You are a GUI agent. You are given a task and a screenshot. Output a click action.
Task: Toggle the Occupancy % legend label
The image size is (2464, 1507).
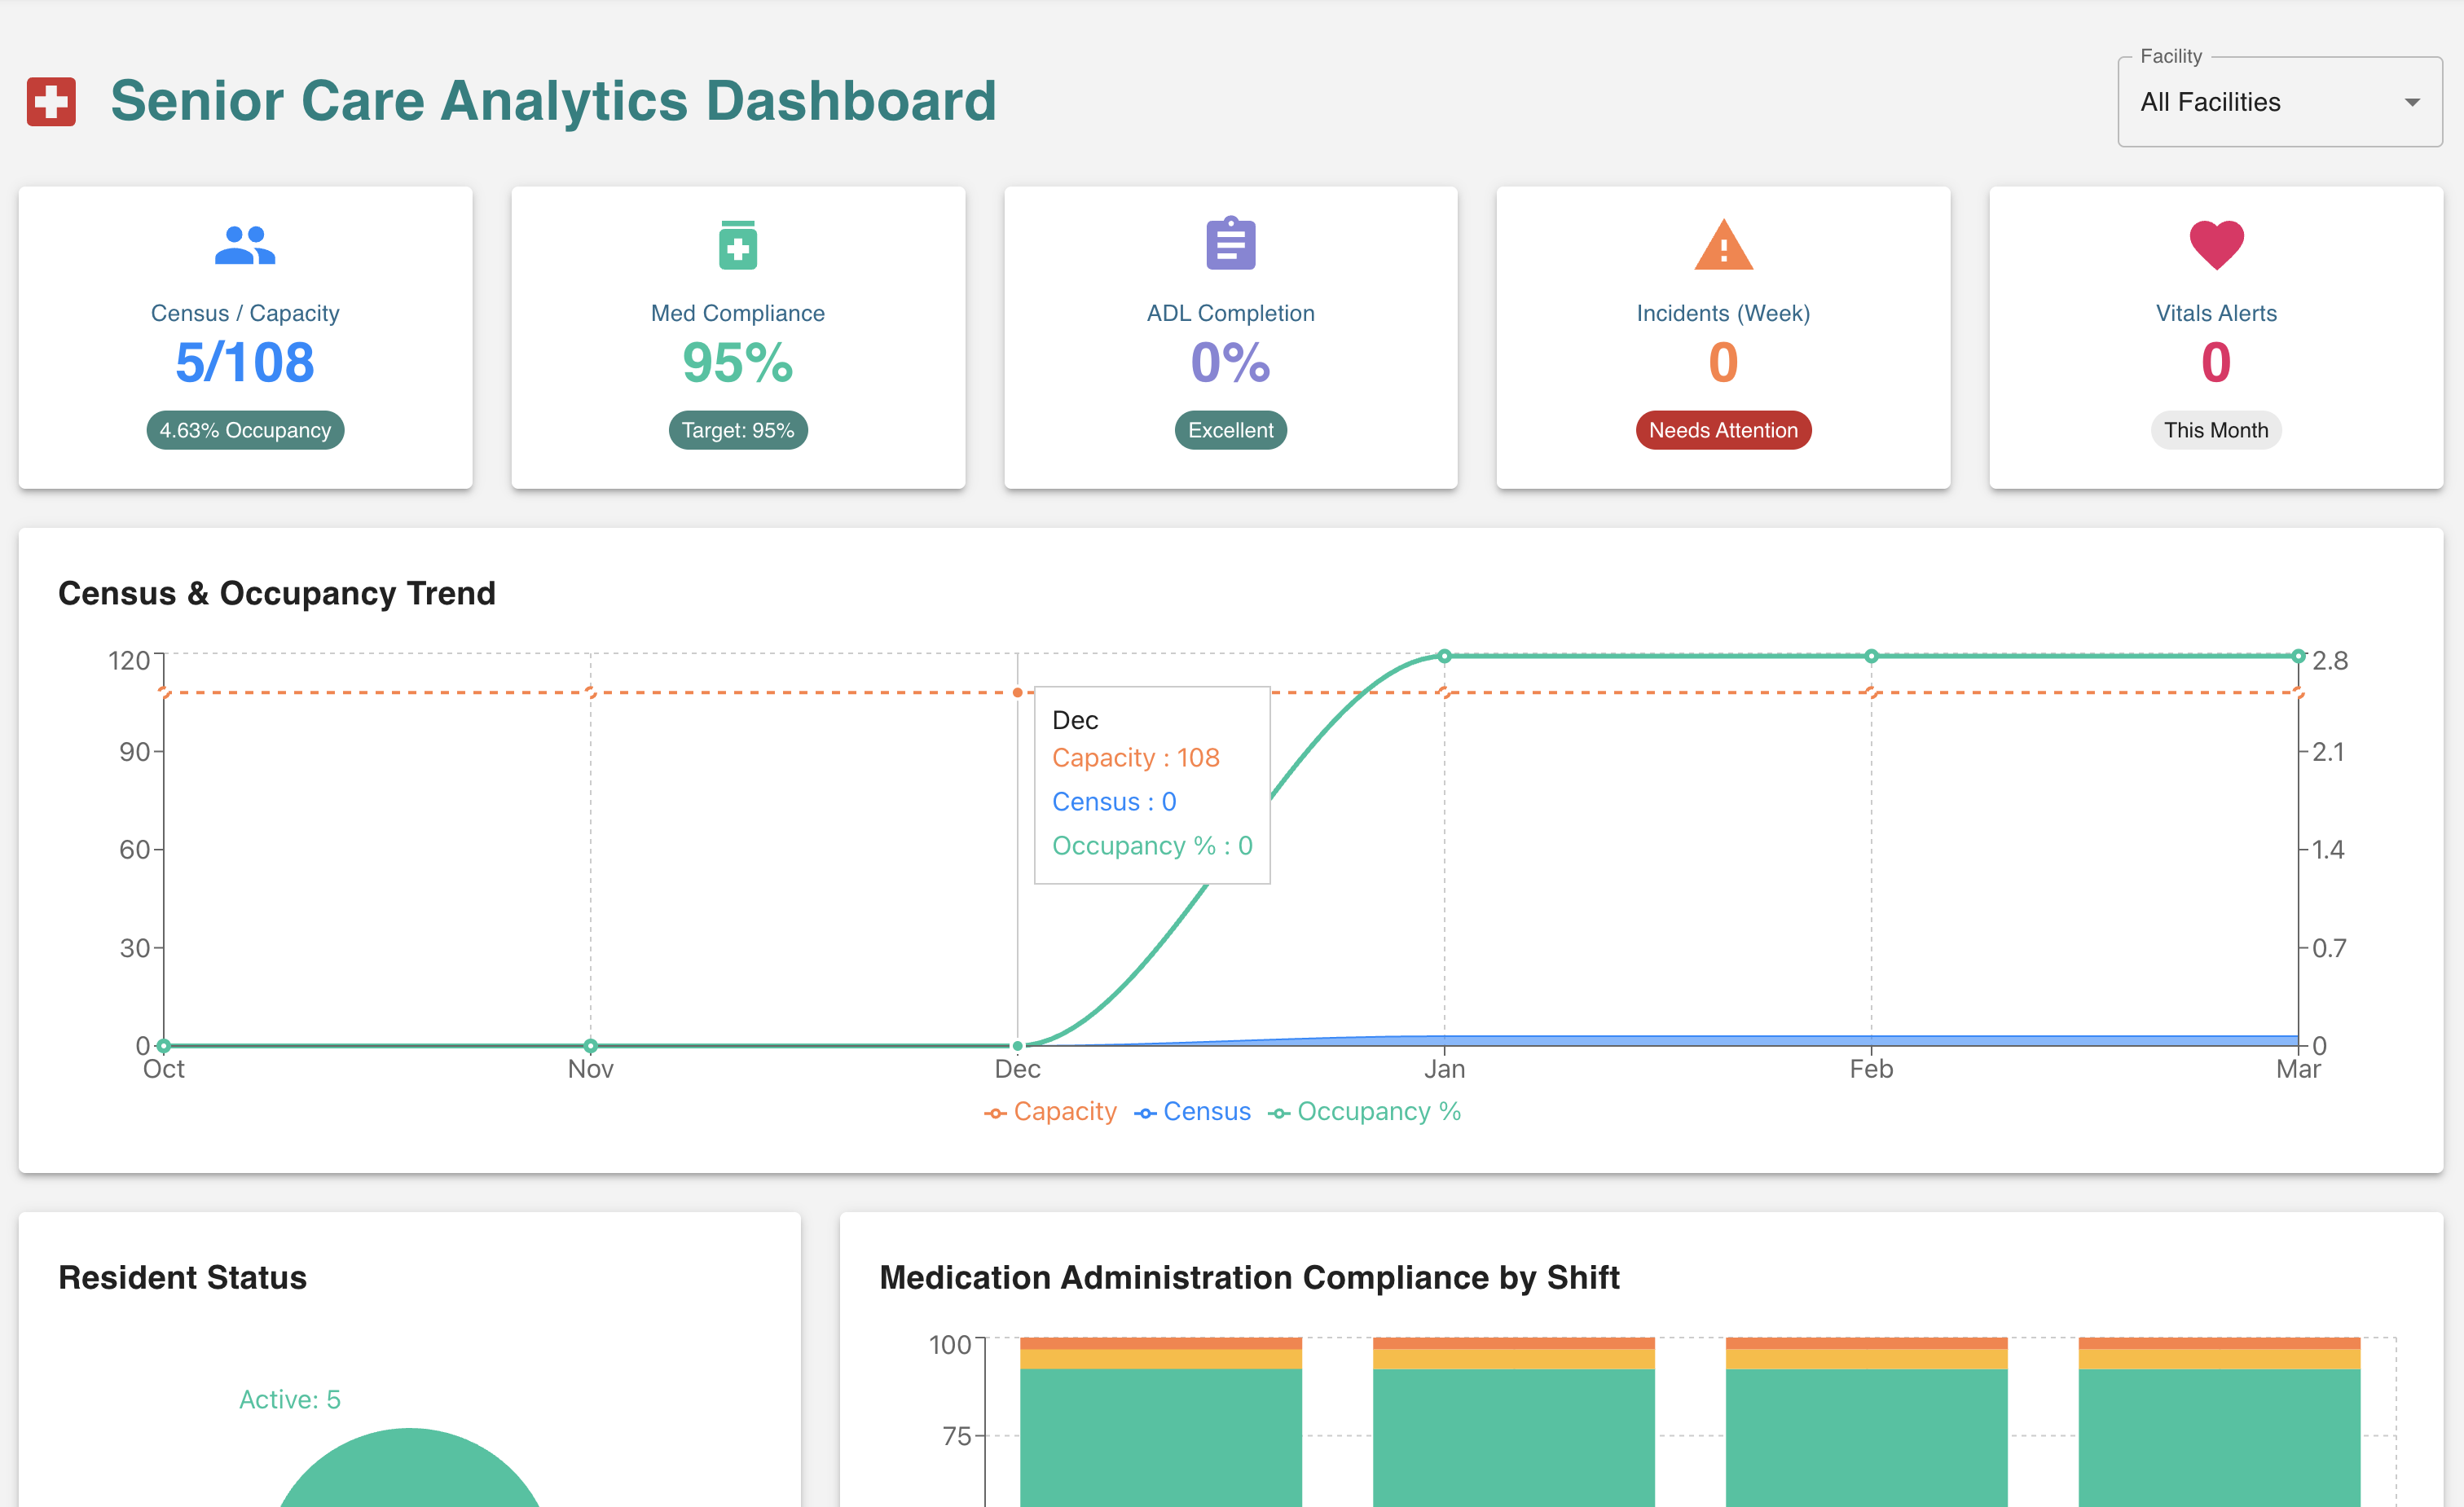point(1378,1112)
